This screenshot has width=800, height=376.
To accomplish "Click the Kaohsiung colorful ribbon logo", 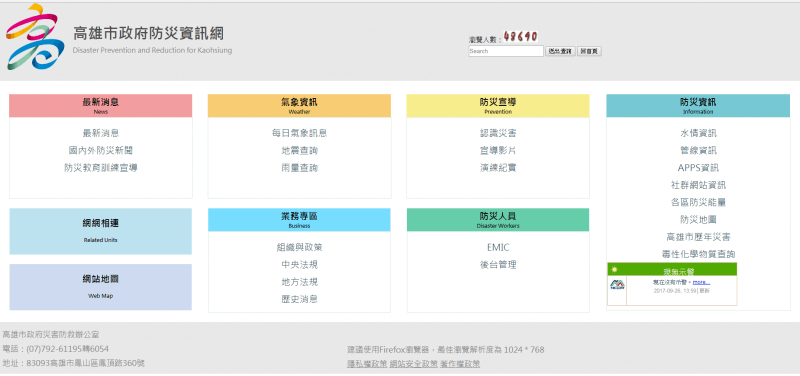I will tap(35, 37).
